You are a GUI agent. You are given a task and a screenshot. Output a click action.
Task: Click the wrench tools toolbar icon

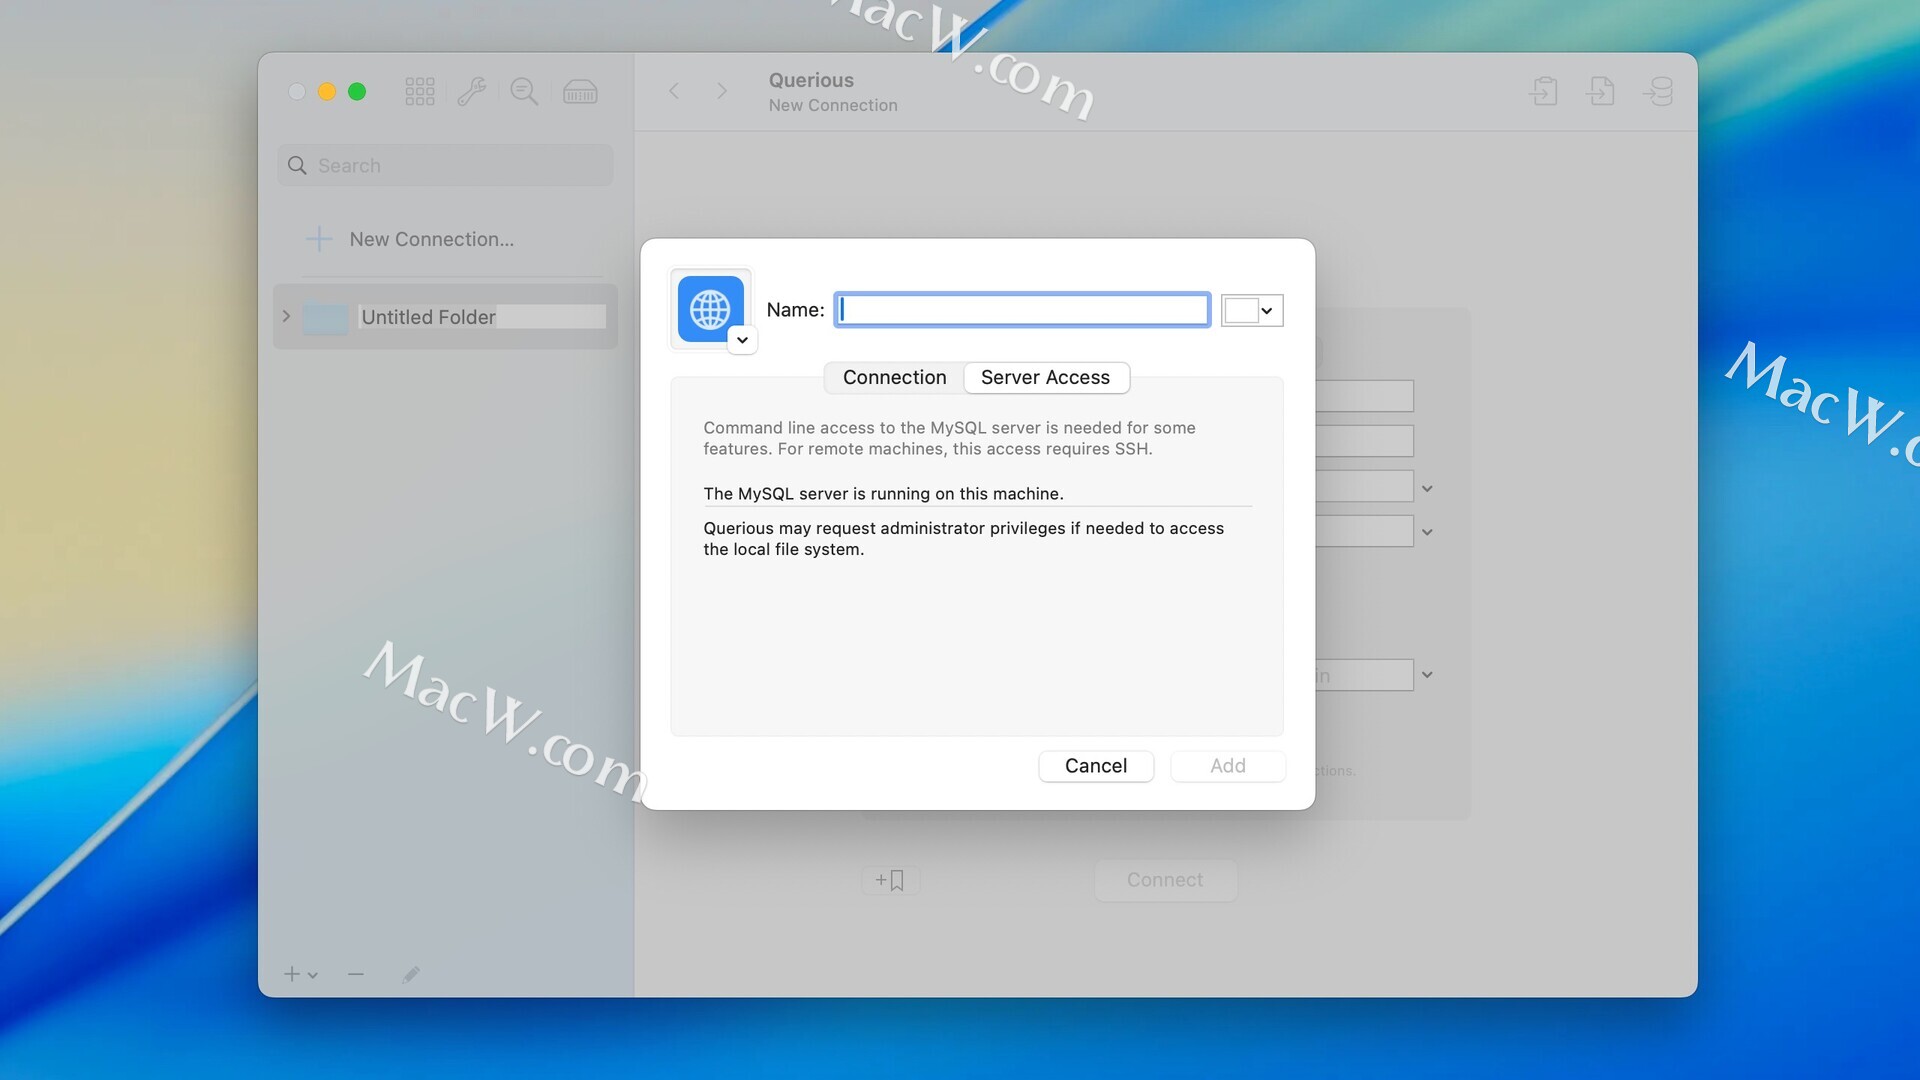(x=472, y=91)
